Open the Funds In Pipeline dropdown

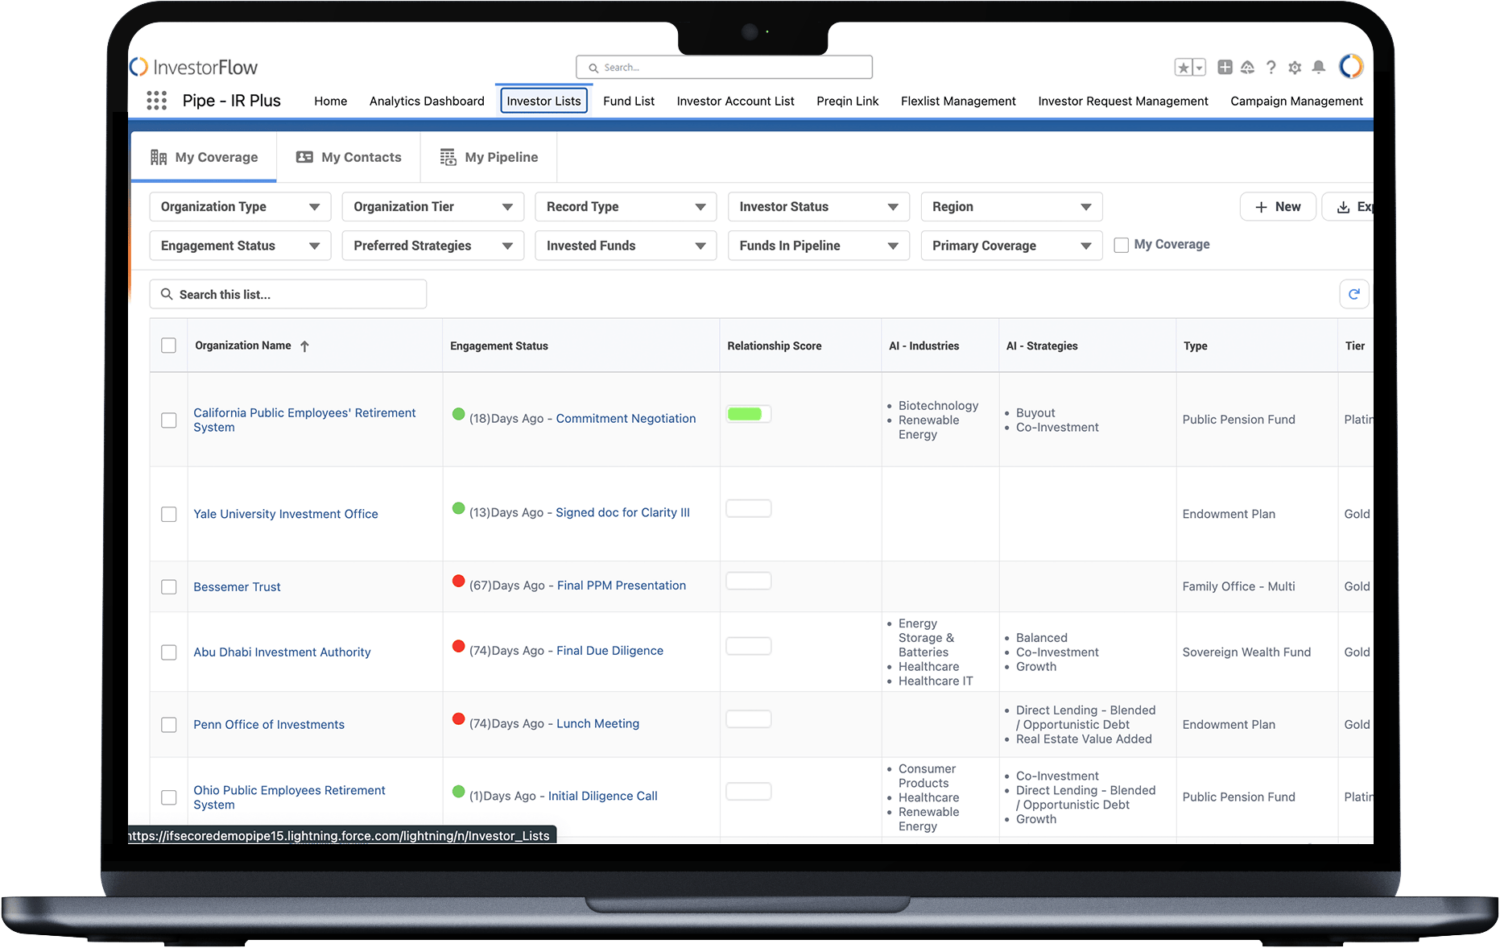[819, 246]
